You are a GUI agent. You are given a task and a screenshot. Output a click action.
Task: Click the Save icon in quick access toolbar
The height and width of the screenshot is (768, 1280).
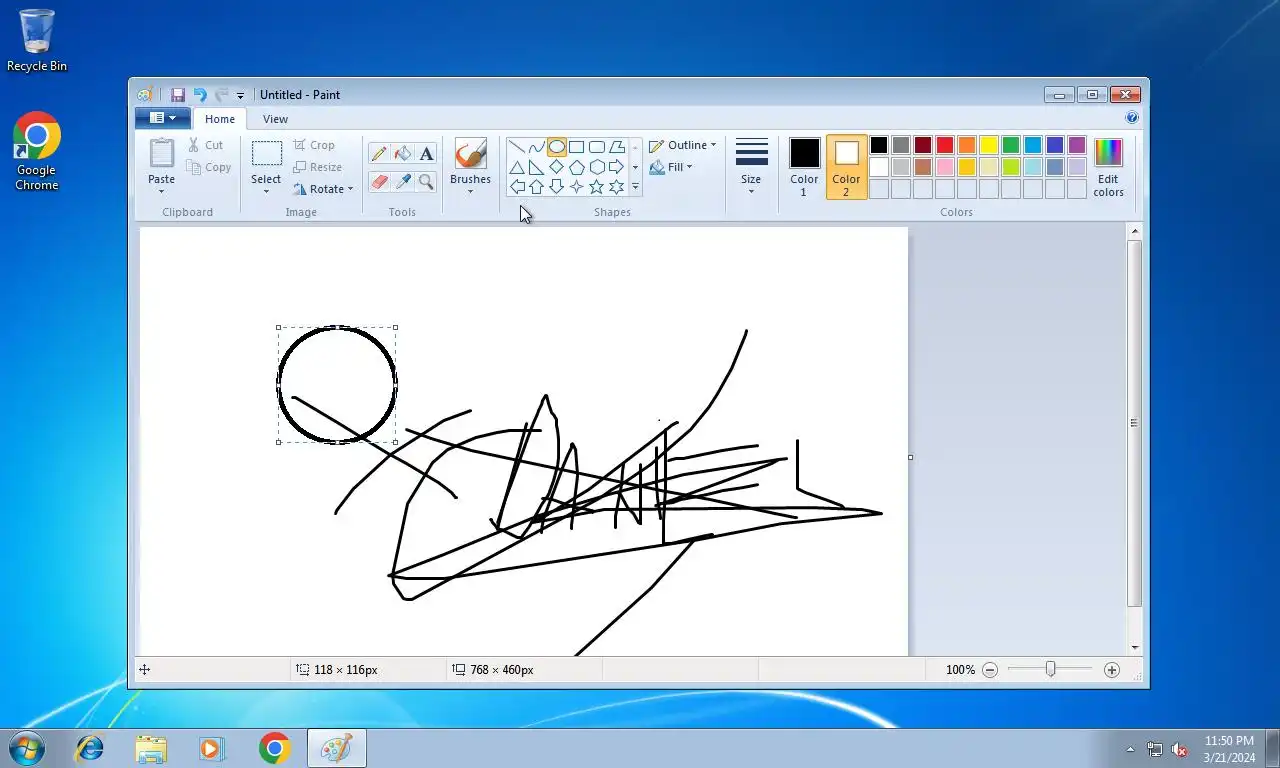[x=178, y=95]
